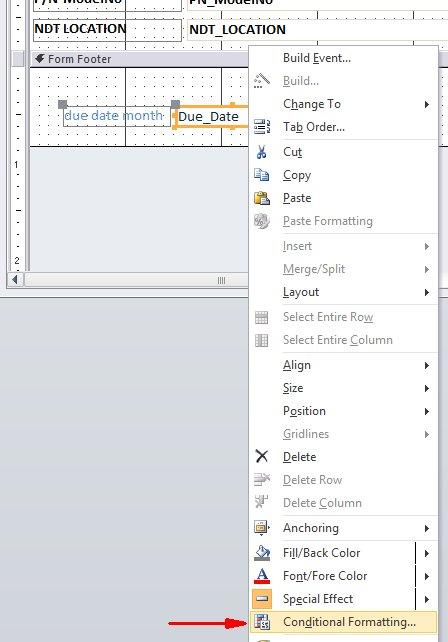Click the Delete X icon
The height and width of the screenshot is (642, 448).
[261, 457]
